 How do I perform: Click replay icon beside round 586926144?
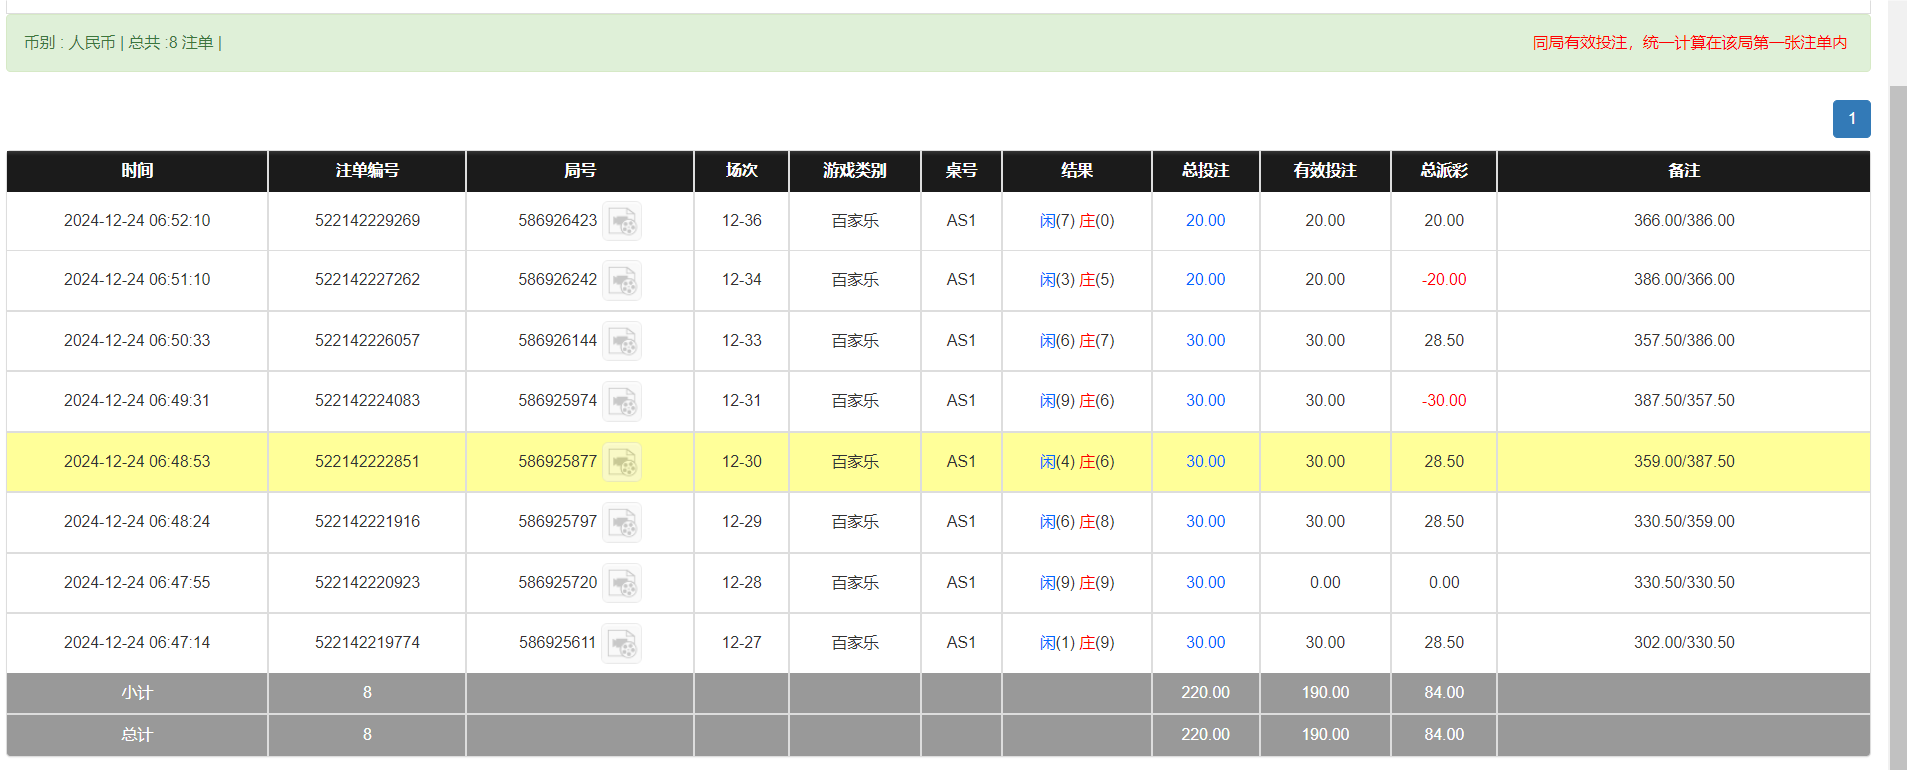pyautogui.click(x=622, y=341)
